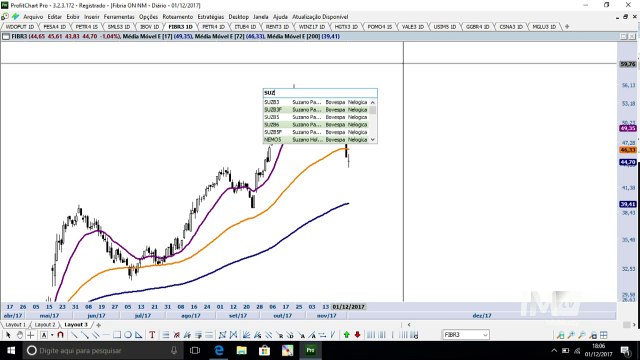Click zoom out magnifier icon

tap(582, 335)
